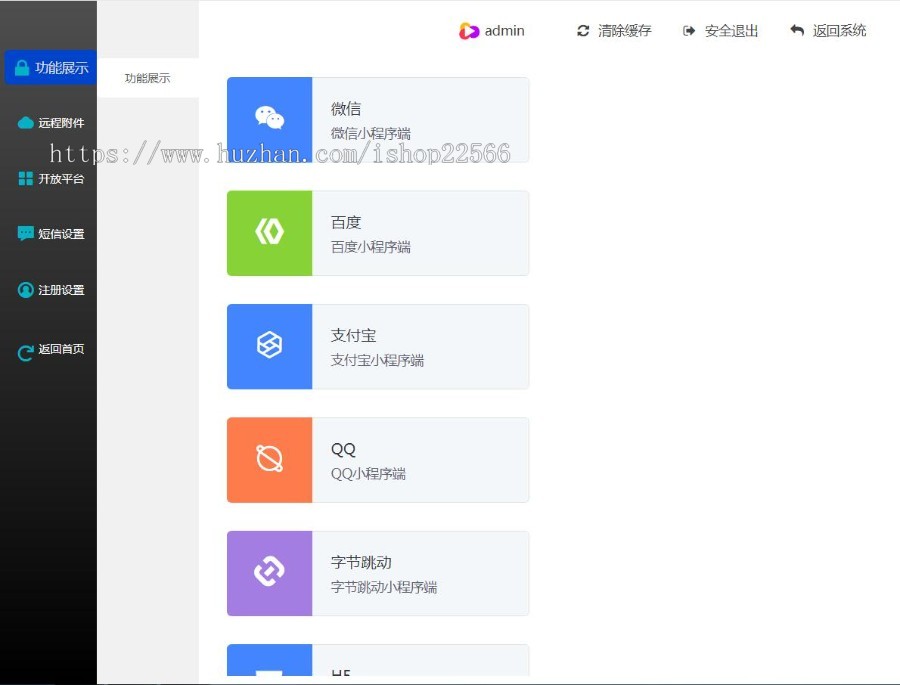Screen dimensions: 900x685
Task: Click the exit icon beside 安全退出
Action: (689, 31)
